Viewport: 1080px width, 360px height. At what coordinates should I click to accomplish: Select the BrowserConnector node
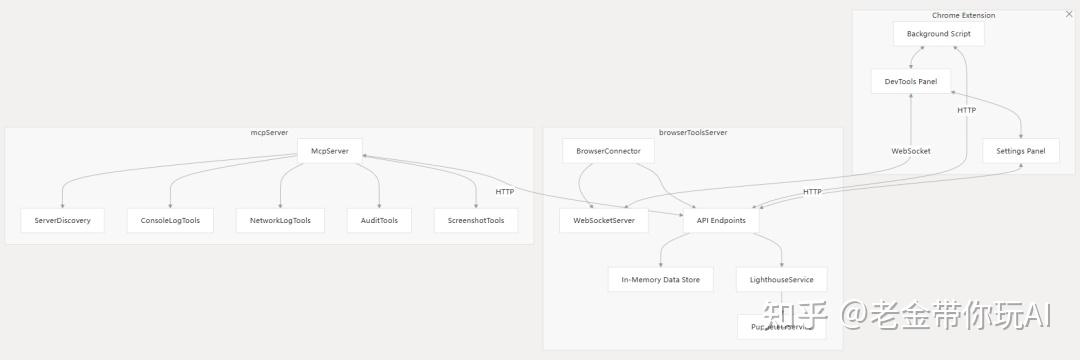(608, 151)
